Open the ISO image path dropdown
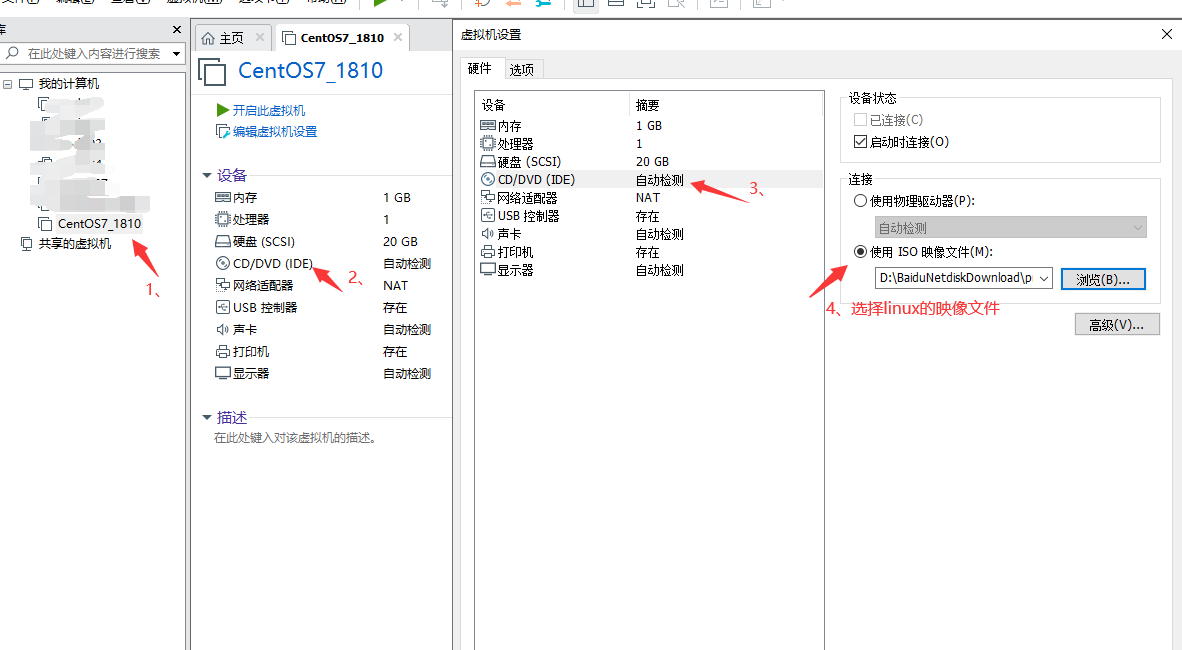Screen dimensions: 1182x650 1044,278
